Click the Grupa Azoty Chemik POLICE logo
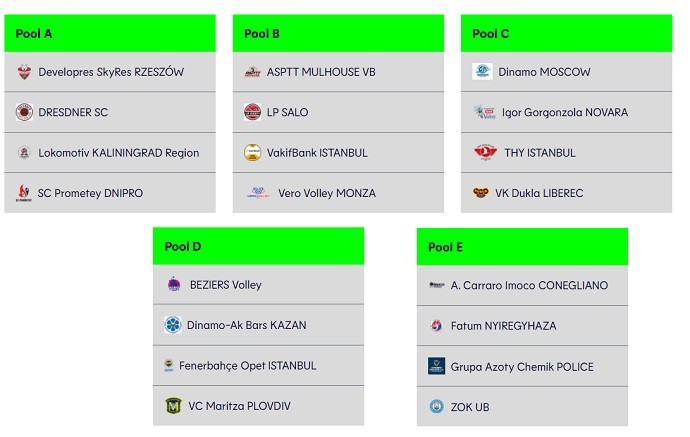The width and height of the screenshot is (690, 437). click(437, 366)
